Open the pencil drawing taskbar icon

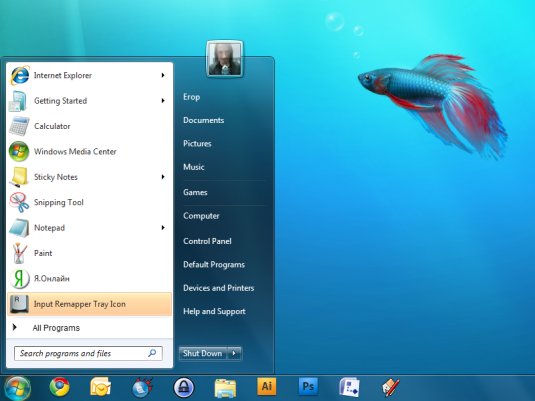391,388
